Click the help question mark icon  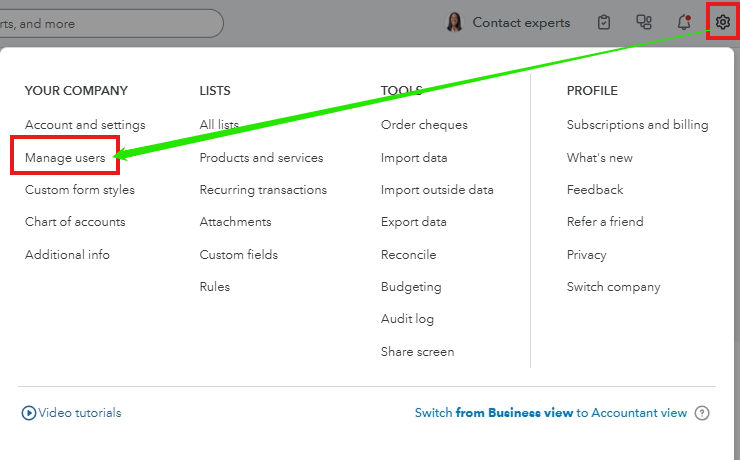[702, 413]
